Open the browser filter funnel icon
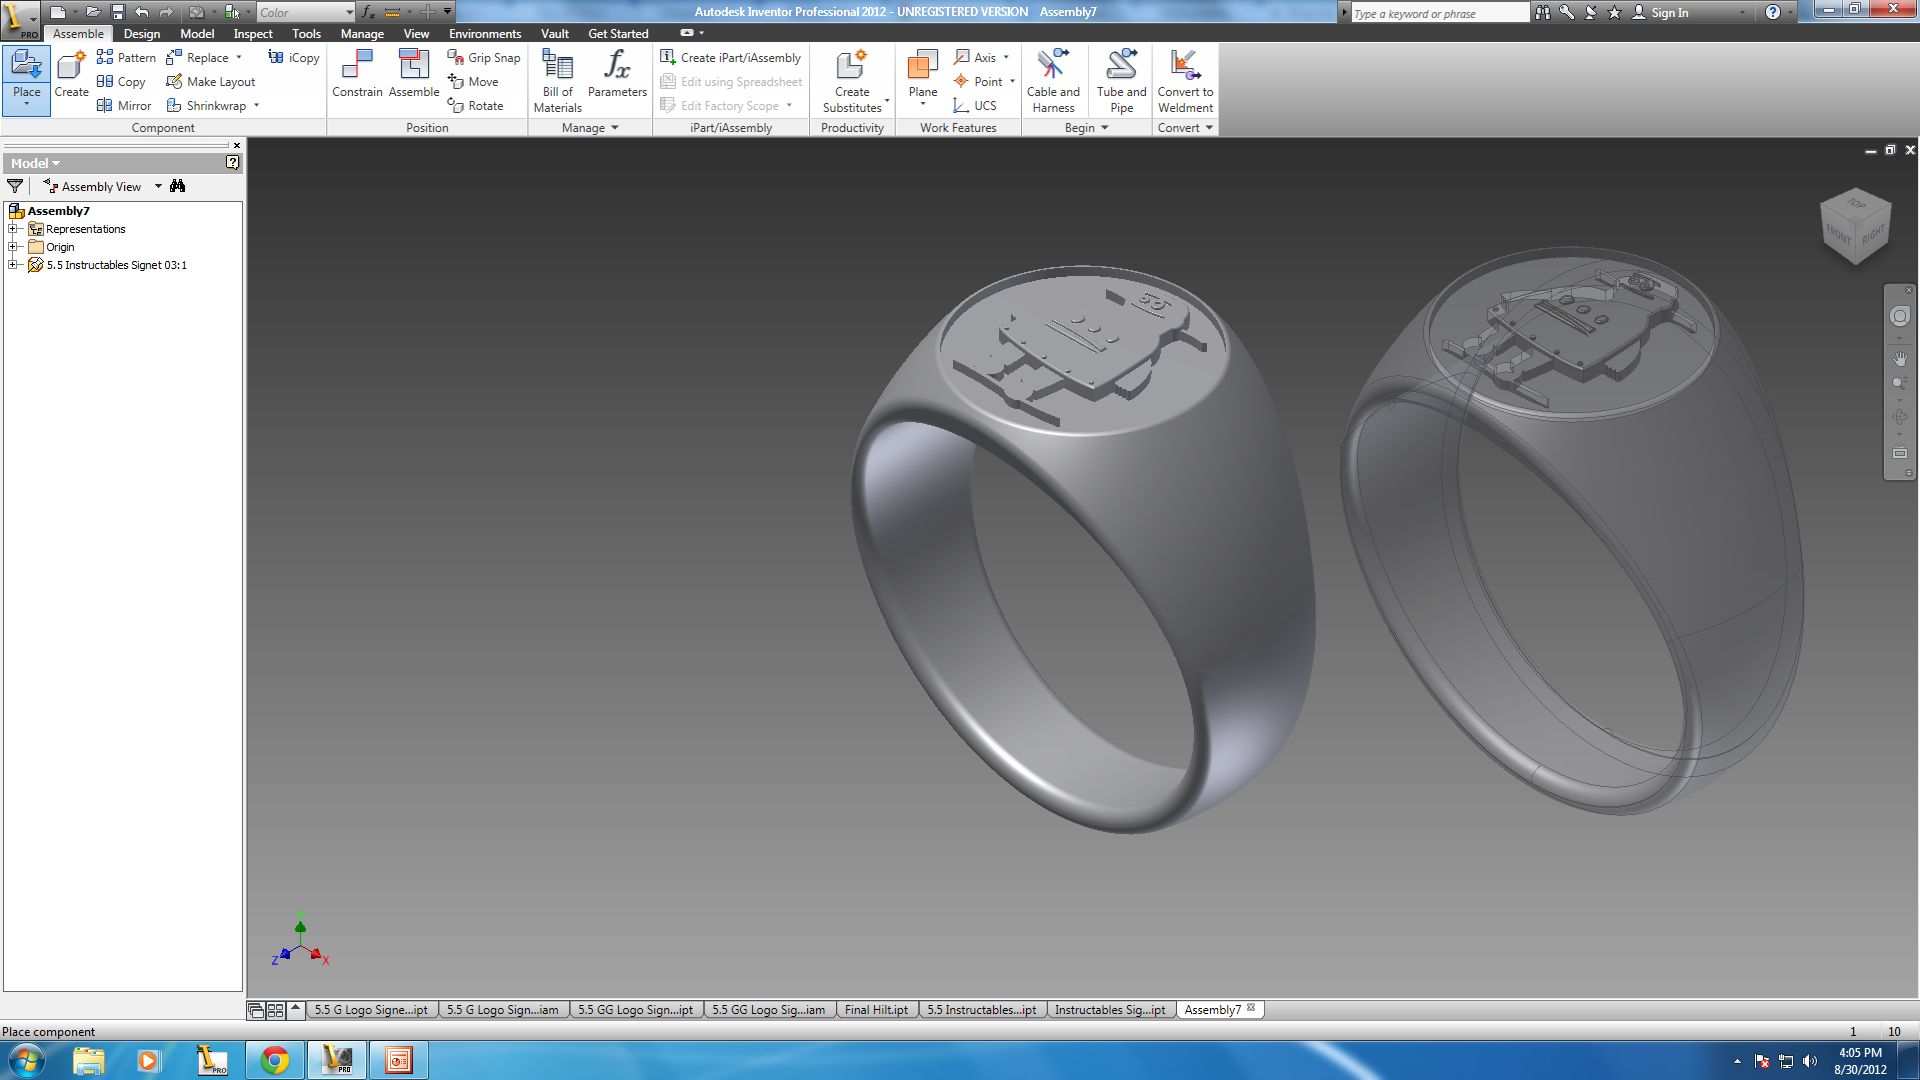The width and height of the screenshot is (1920, 1080). click(x=15, y=186)
